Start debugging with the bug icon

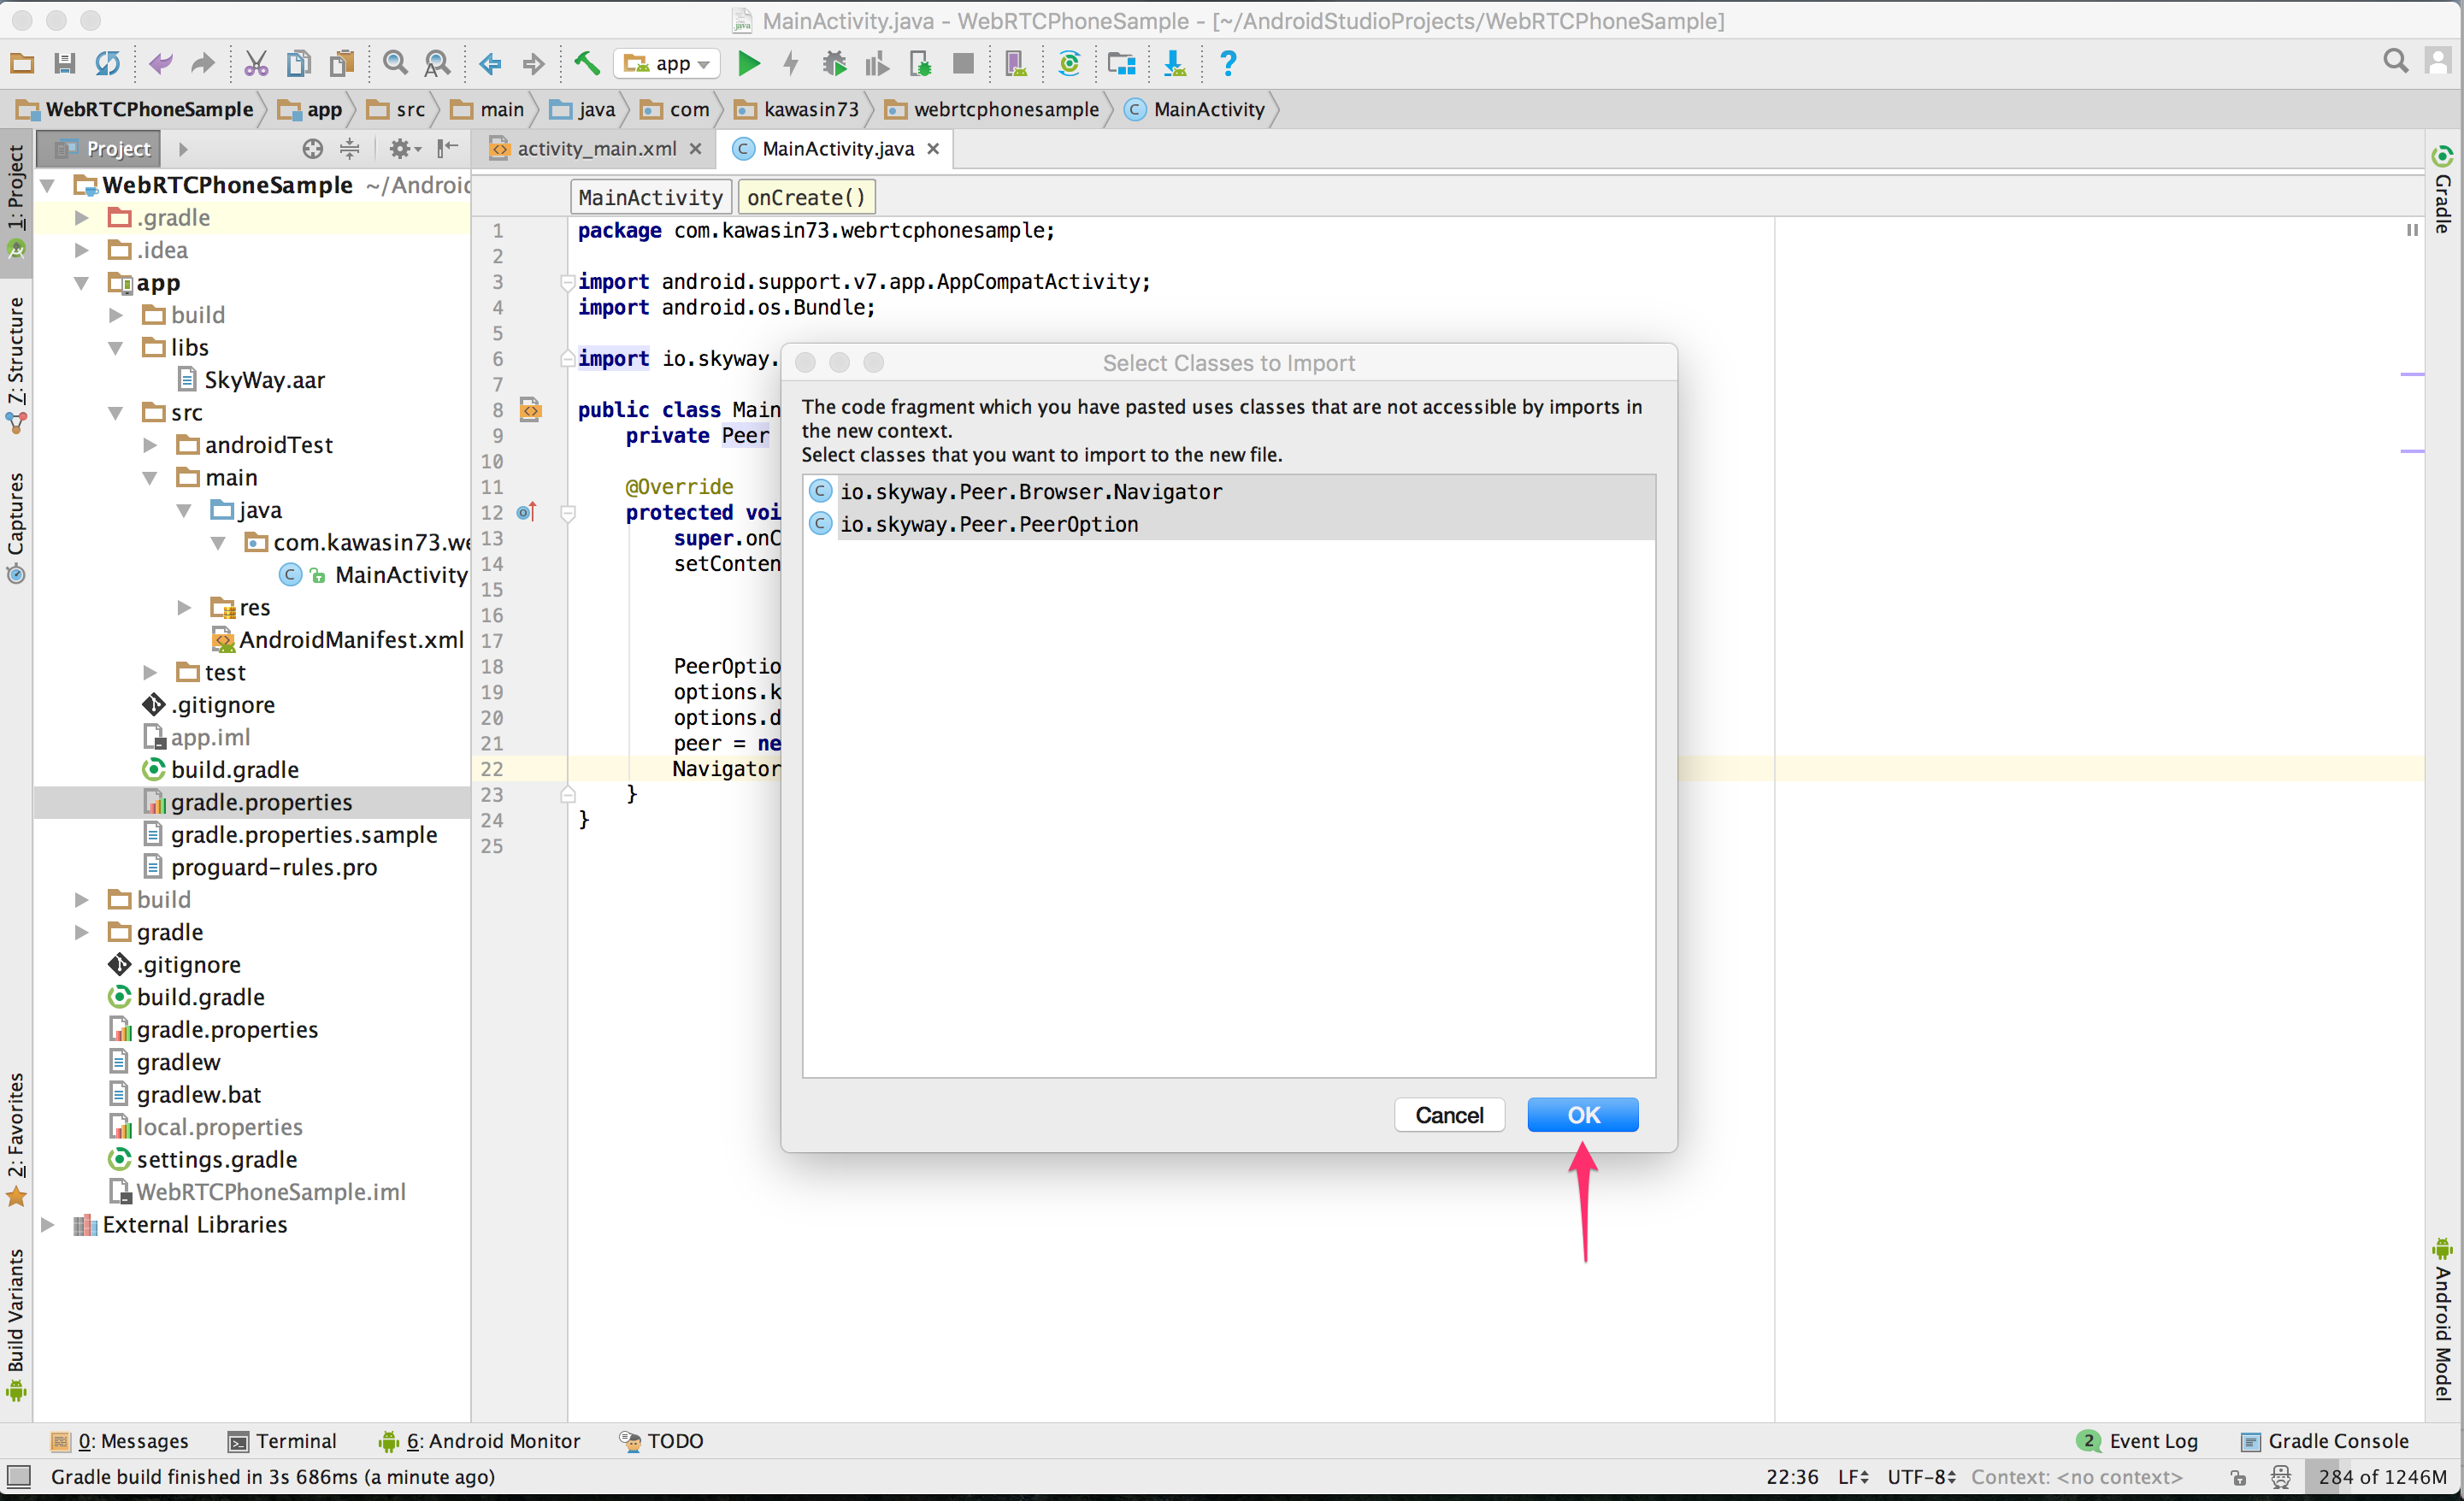click(x=834, y=63)
